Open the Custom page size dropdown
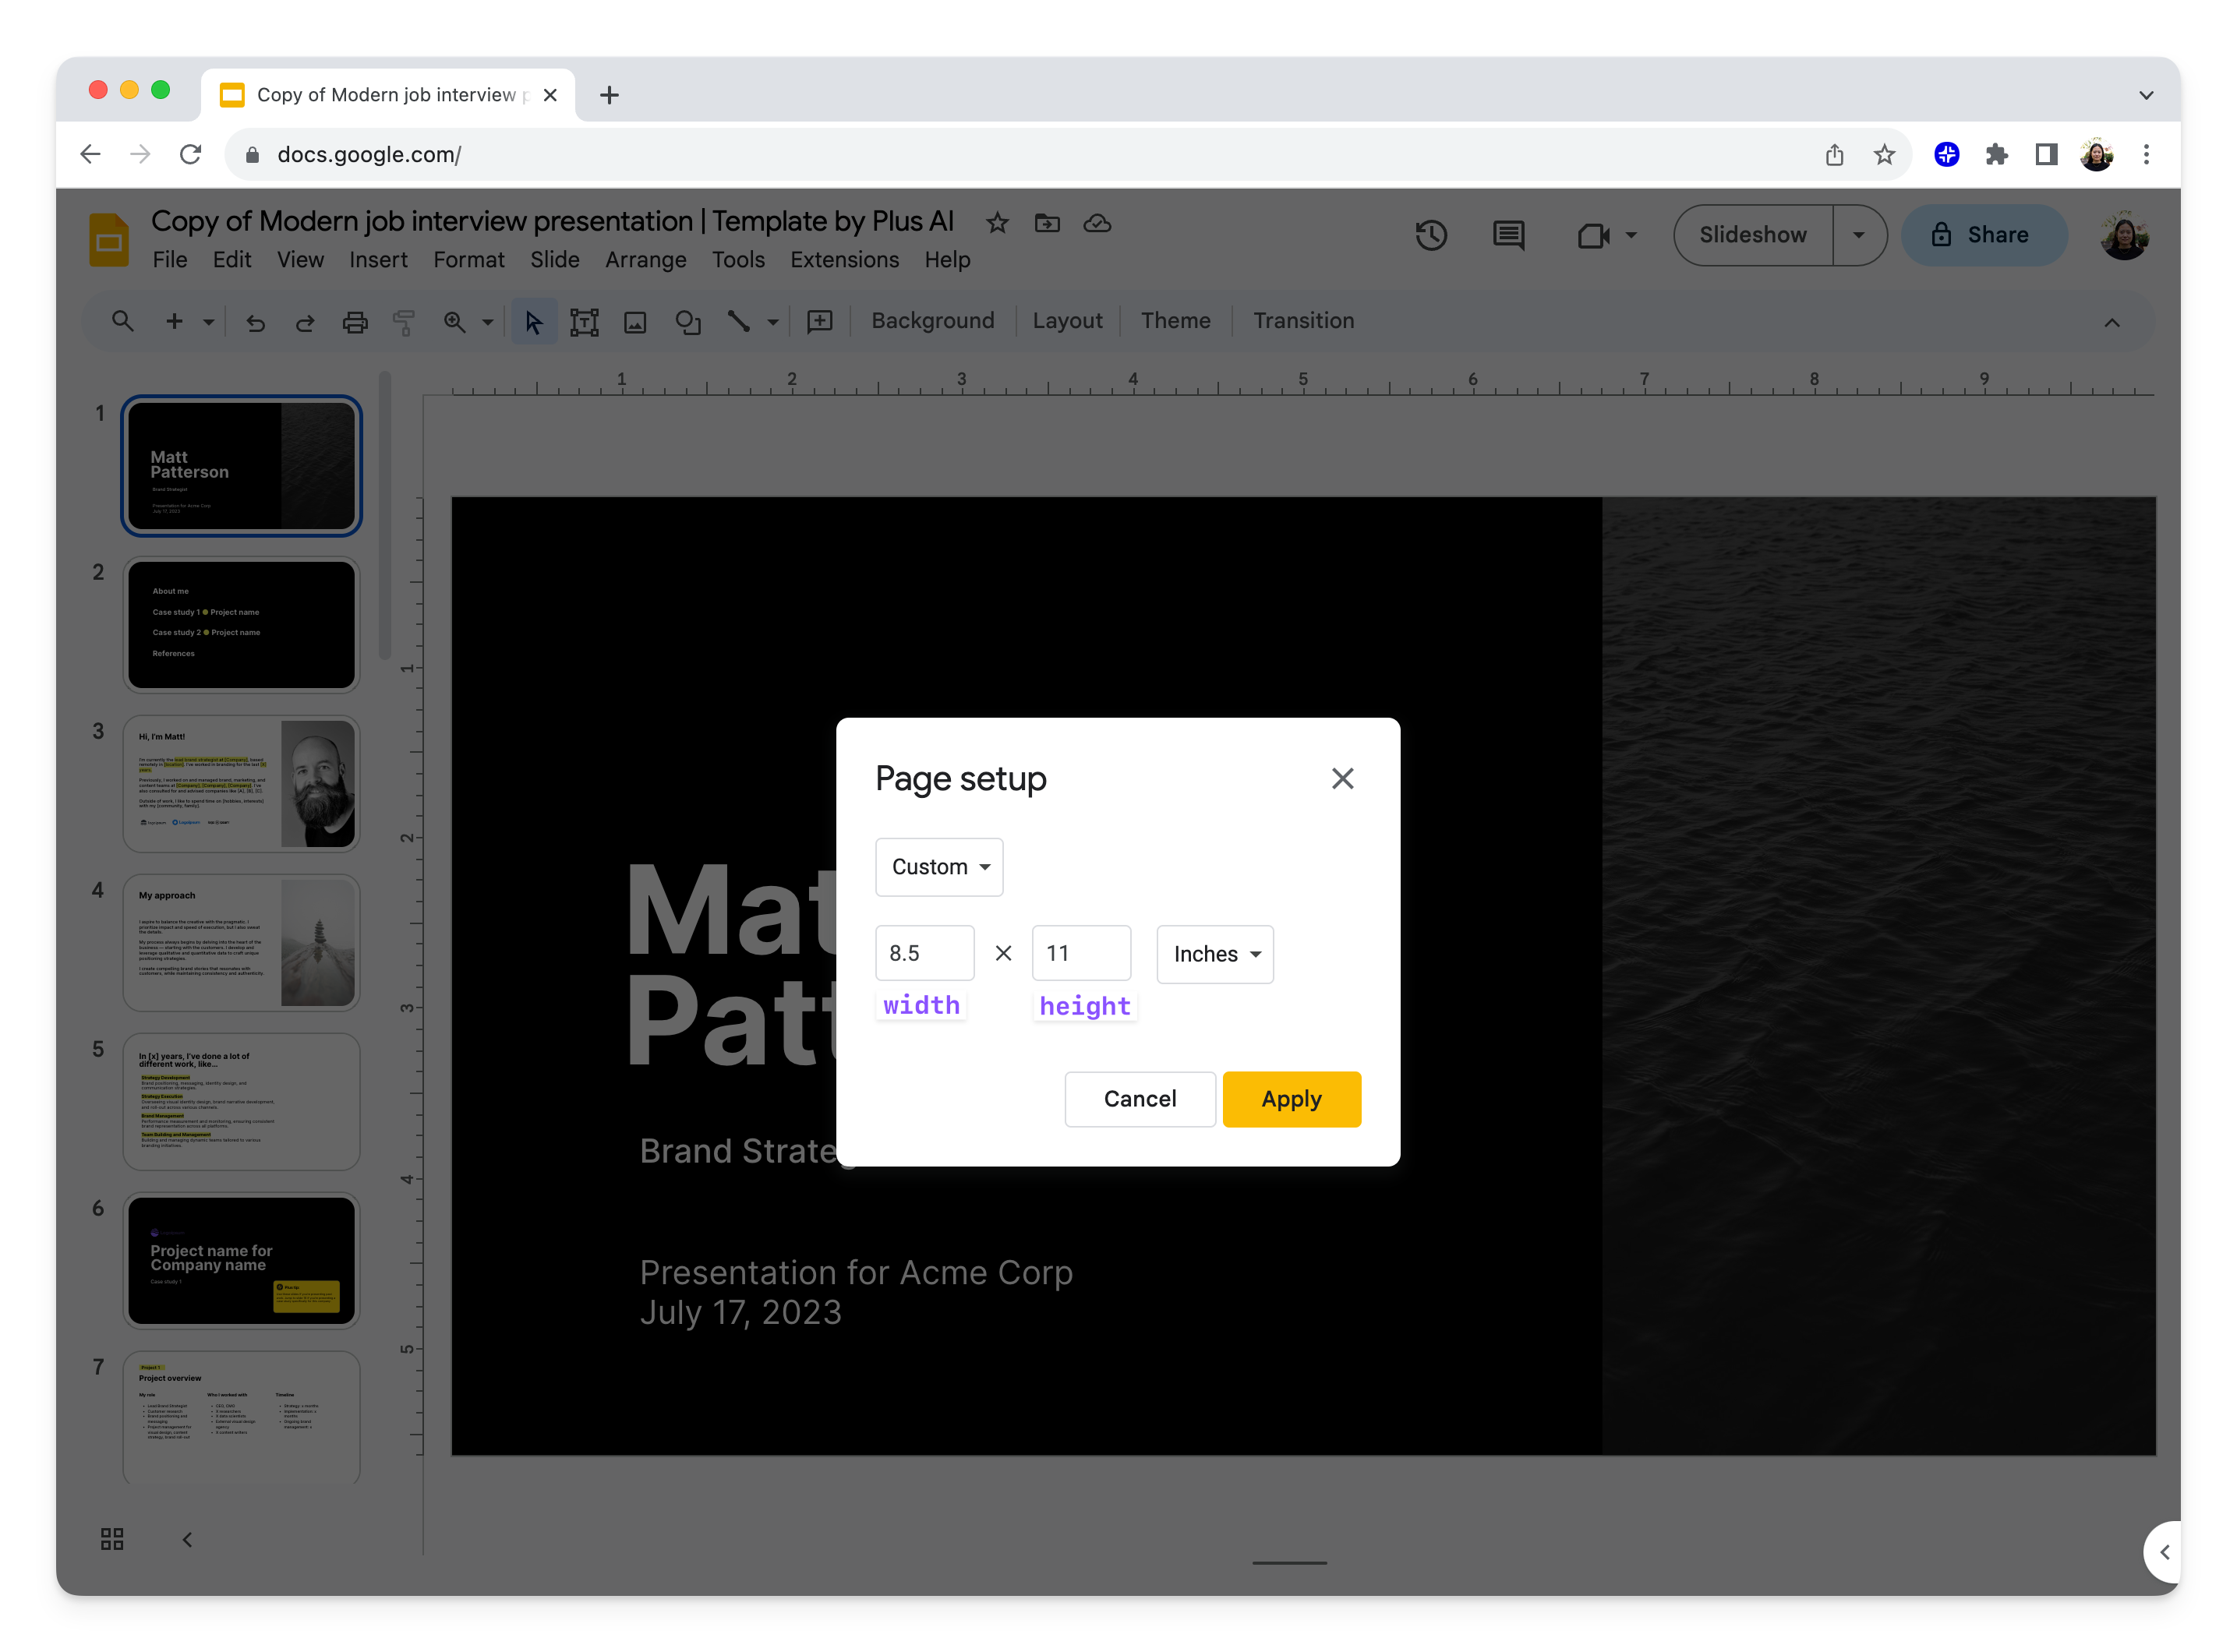This screenshot has height=1652, width=2237. pos(939,867)
